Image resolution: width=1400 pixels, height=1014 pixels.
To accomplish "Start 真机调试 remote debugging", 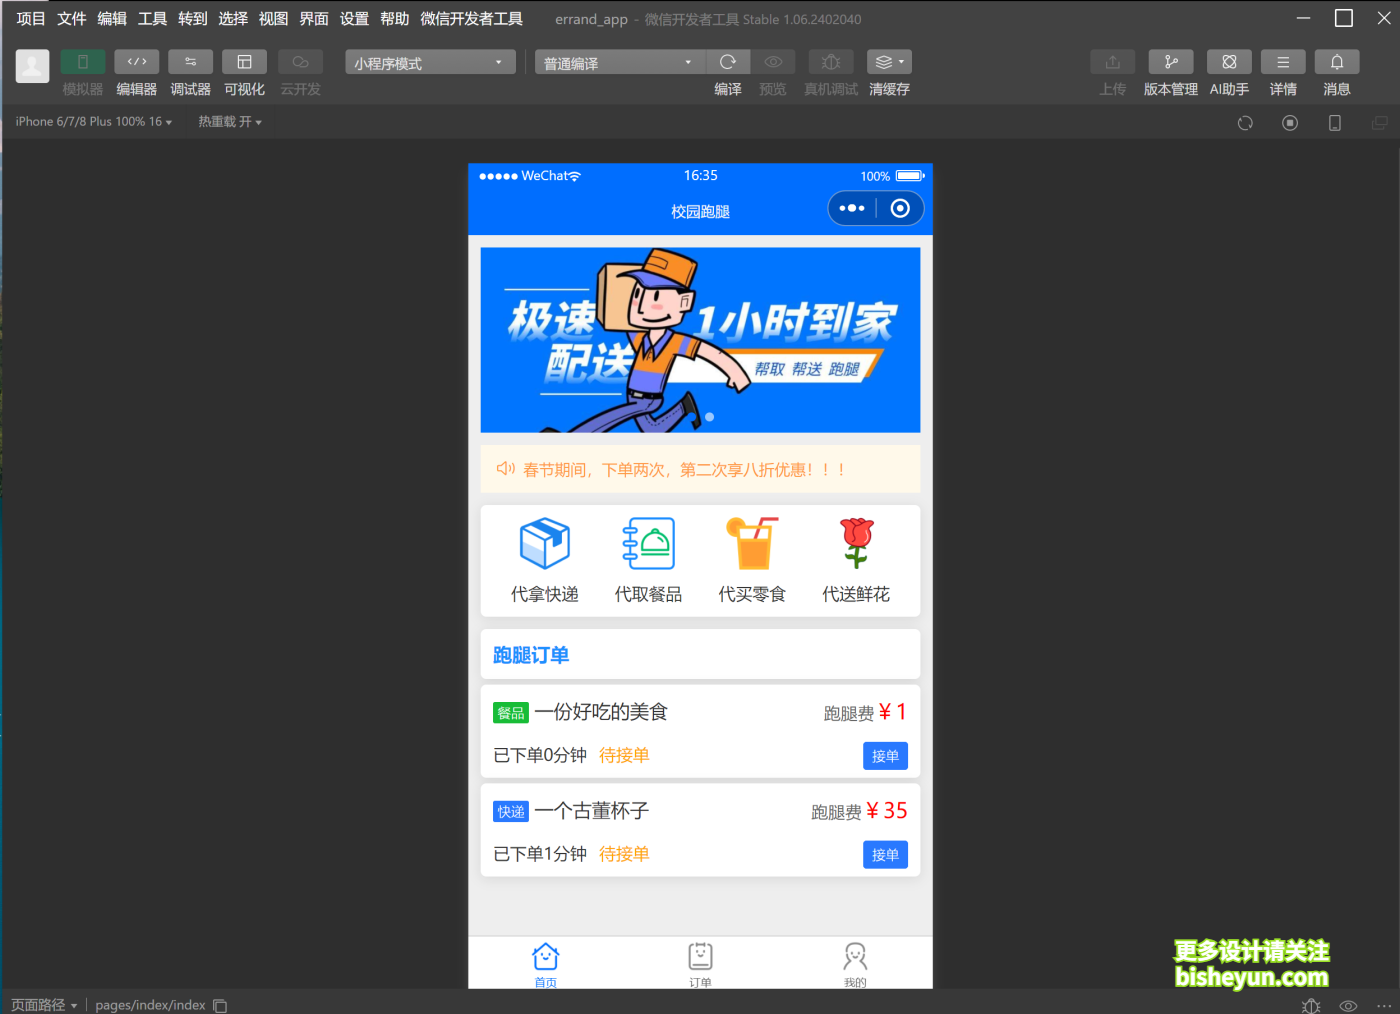I will point(830,62).
